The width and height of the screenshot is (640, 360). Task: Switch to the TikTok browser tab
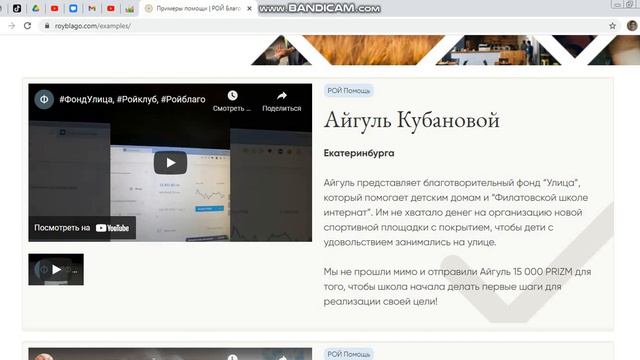[17, 8]
